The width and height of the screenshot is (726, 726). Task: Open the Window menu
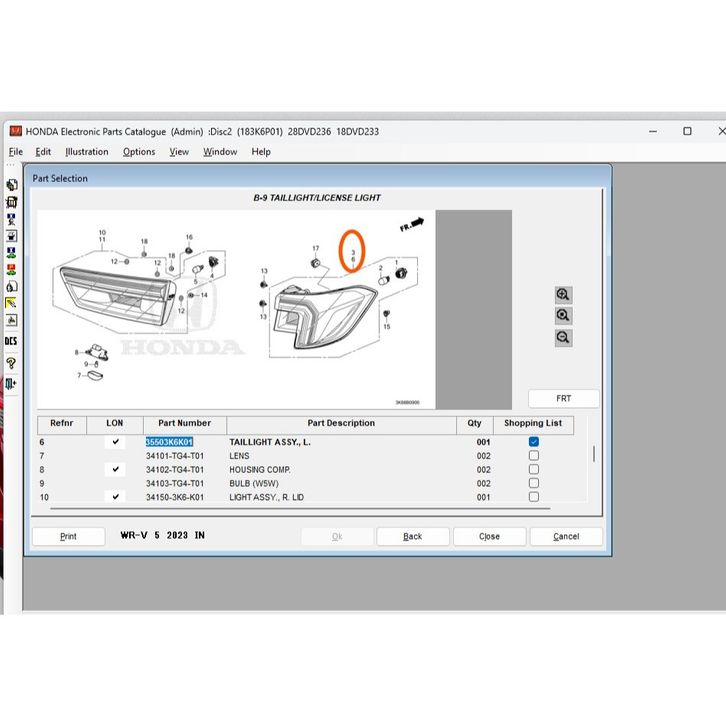pos(220,152)
